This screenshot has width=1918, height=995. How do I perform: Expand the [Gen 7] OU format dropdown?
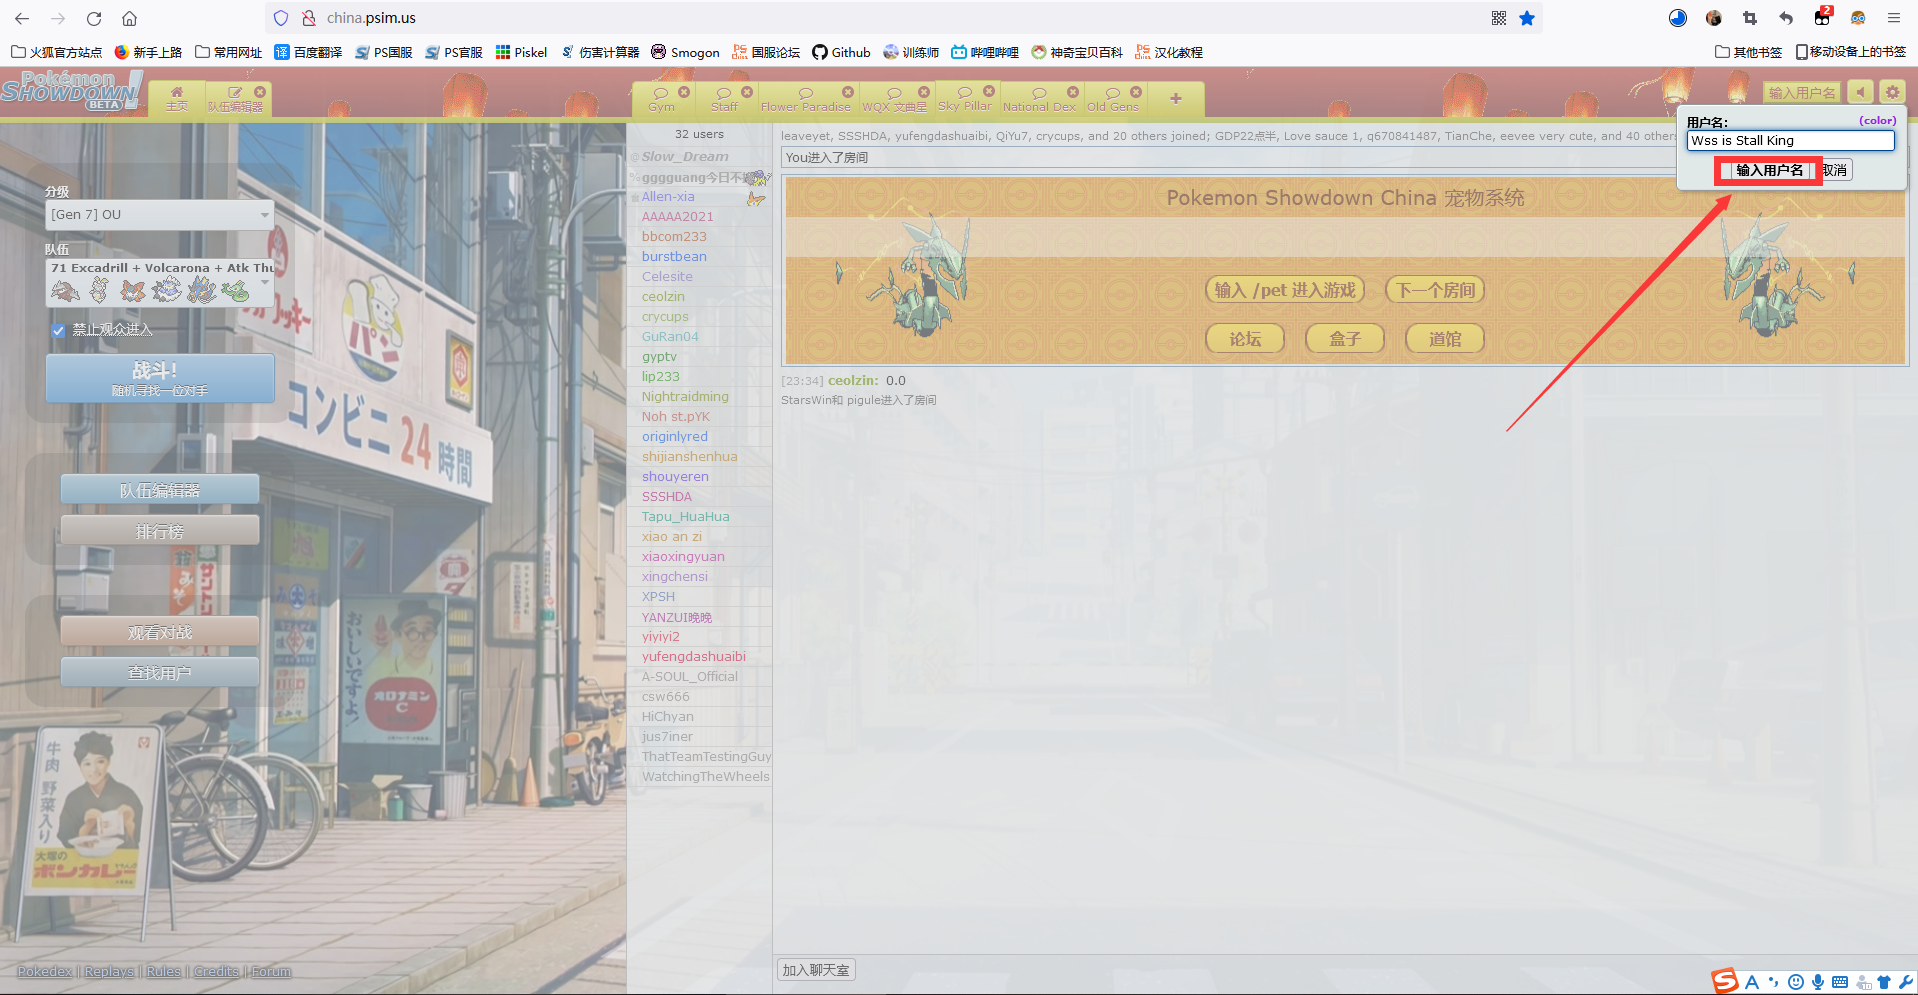pyautogui.click(x=160, y=215)
